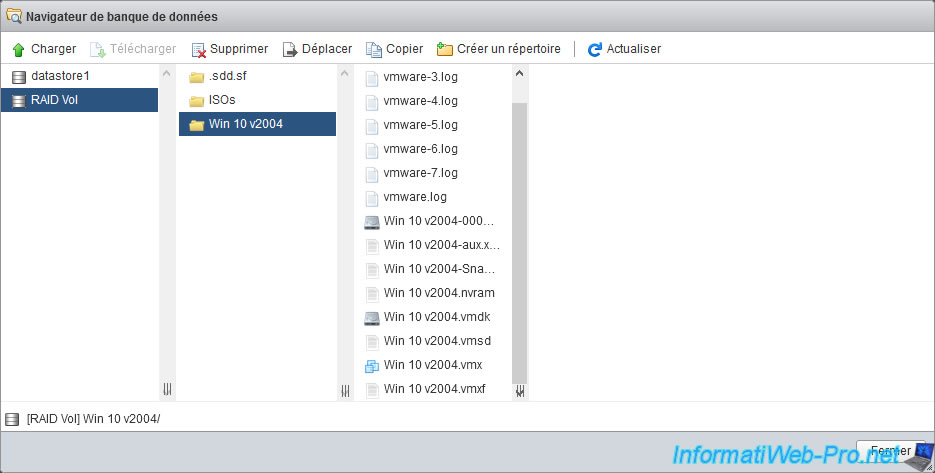Click the file list vertical scrollbar thumb

click(519, 240)
